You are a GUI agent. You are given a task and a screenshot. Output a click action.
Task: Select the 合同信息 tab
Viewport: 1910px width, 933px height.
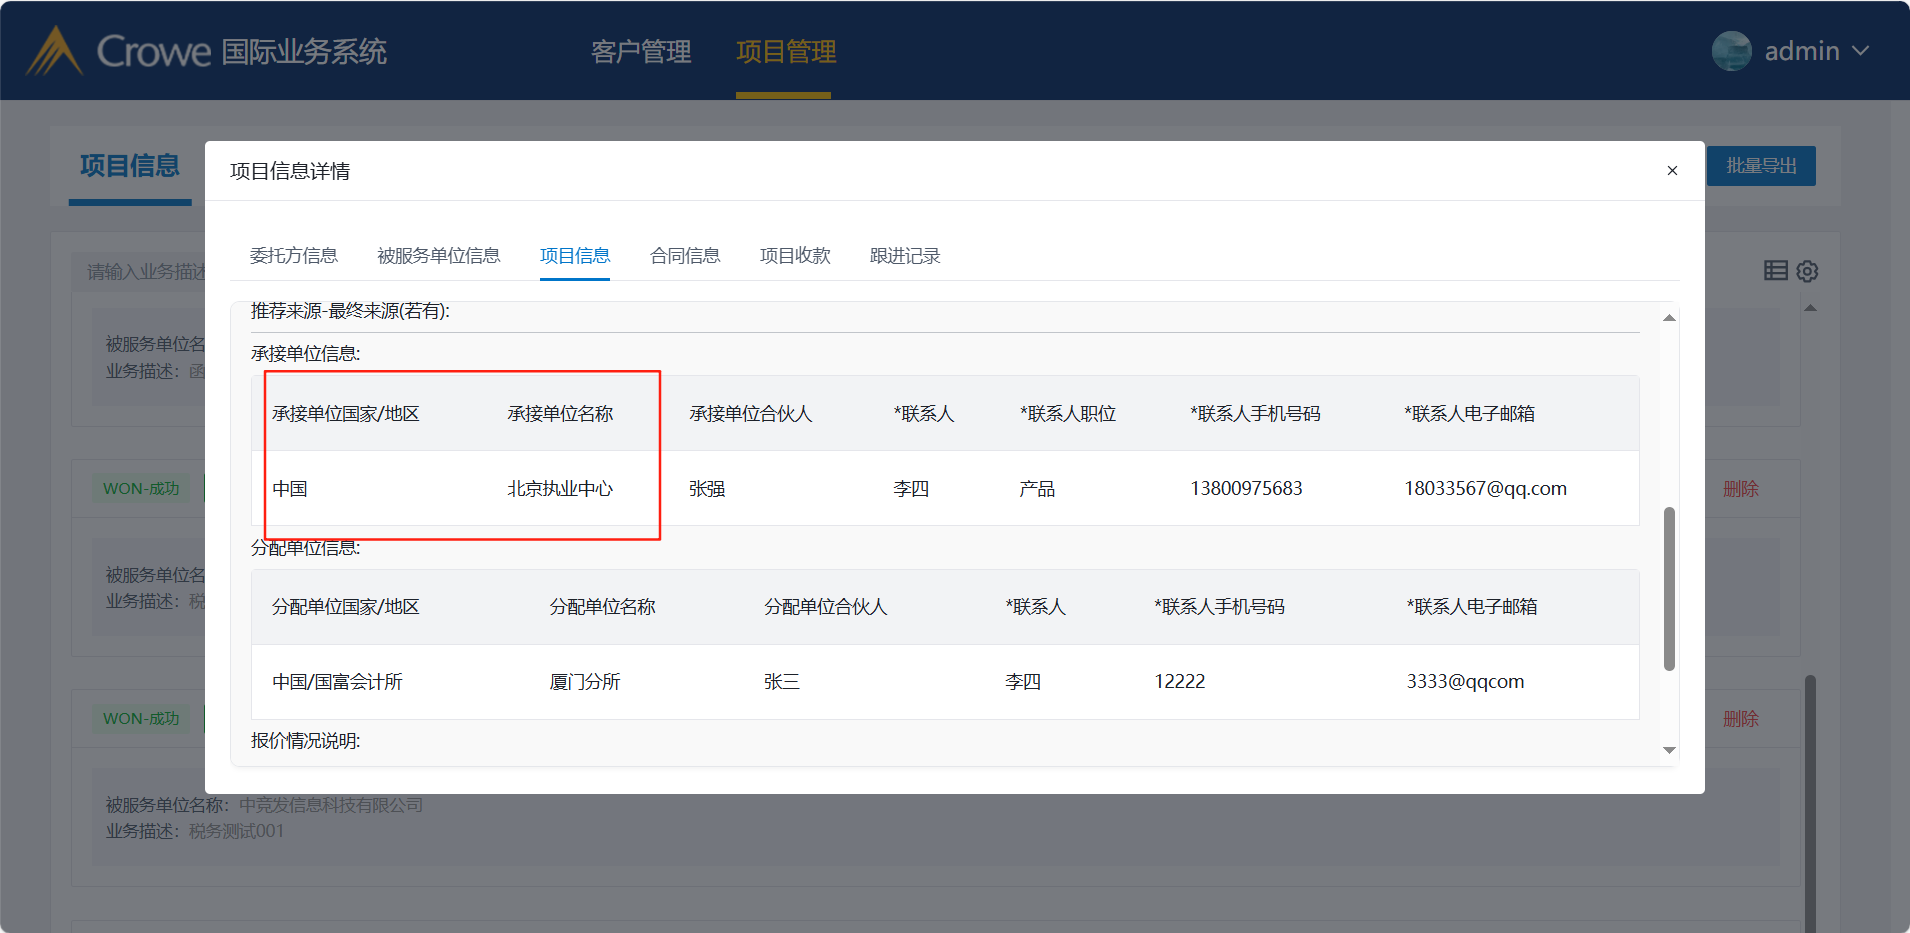pyautogui.click(x=685, y=256)
